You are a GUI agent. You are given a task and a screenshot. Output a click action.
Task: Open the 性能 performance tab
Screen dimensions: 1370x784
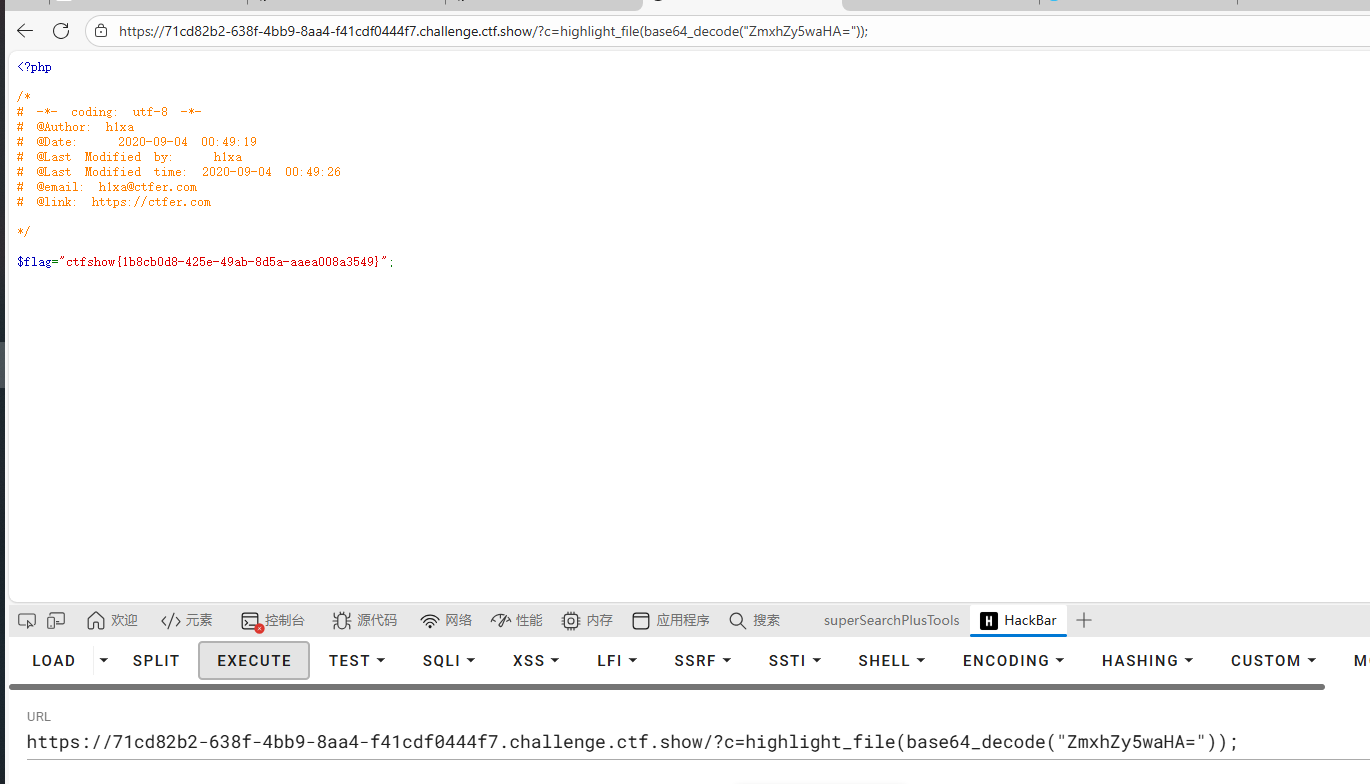(517, 621)
